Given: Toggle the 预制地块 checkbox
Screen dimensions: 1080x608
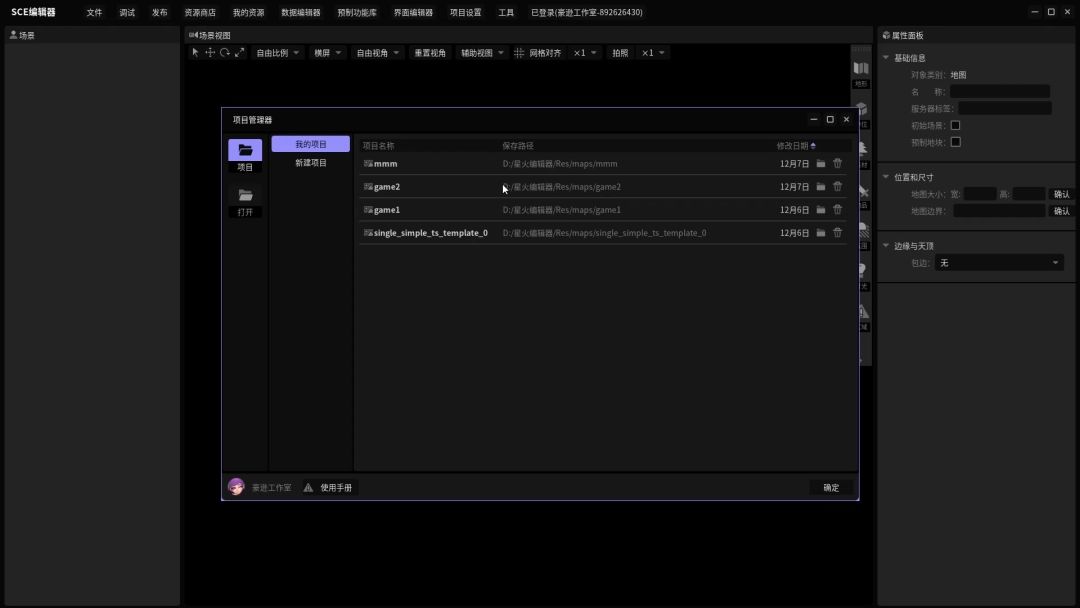Looking at the screenshot, I should coord(955,143).
